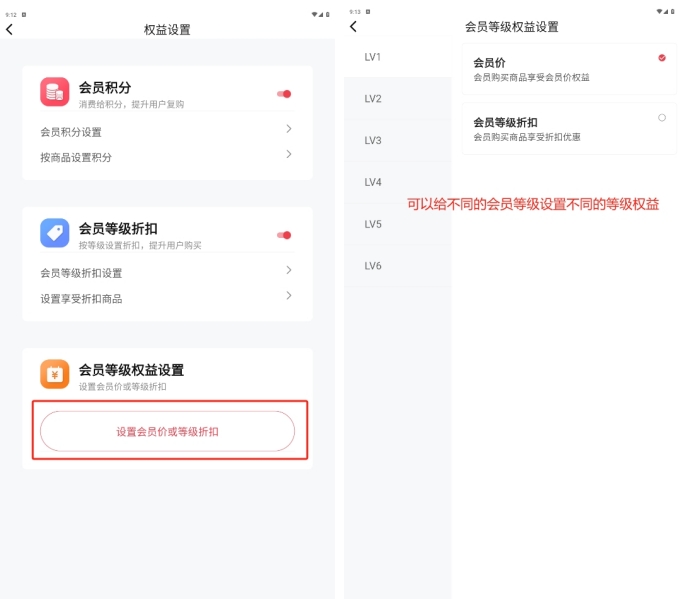Toggle the 会员等级折扣 switch

coord(284,235)
